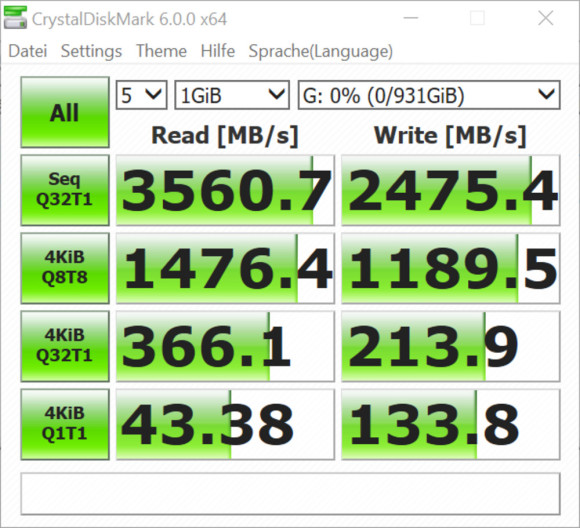Start the 4KiB Q8T8 test
Viewport: 580px width, 528px height.
pos(65,268)
